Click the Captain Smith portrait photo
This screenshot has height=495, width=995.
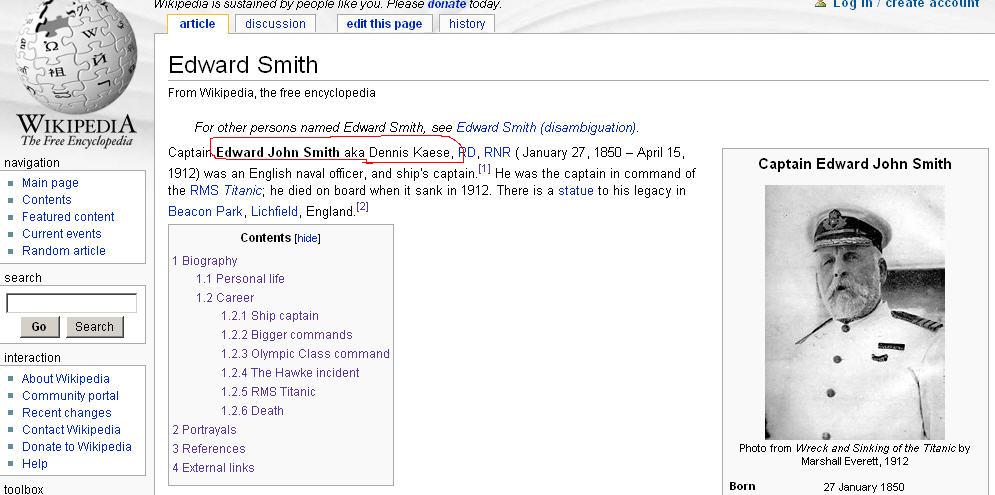click(854, 312)
